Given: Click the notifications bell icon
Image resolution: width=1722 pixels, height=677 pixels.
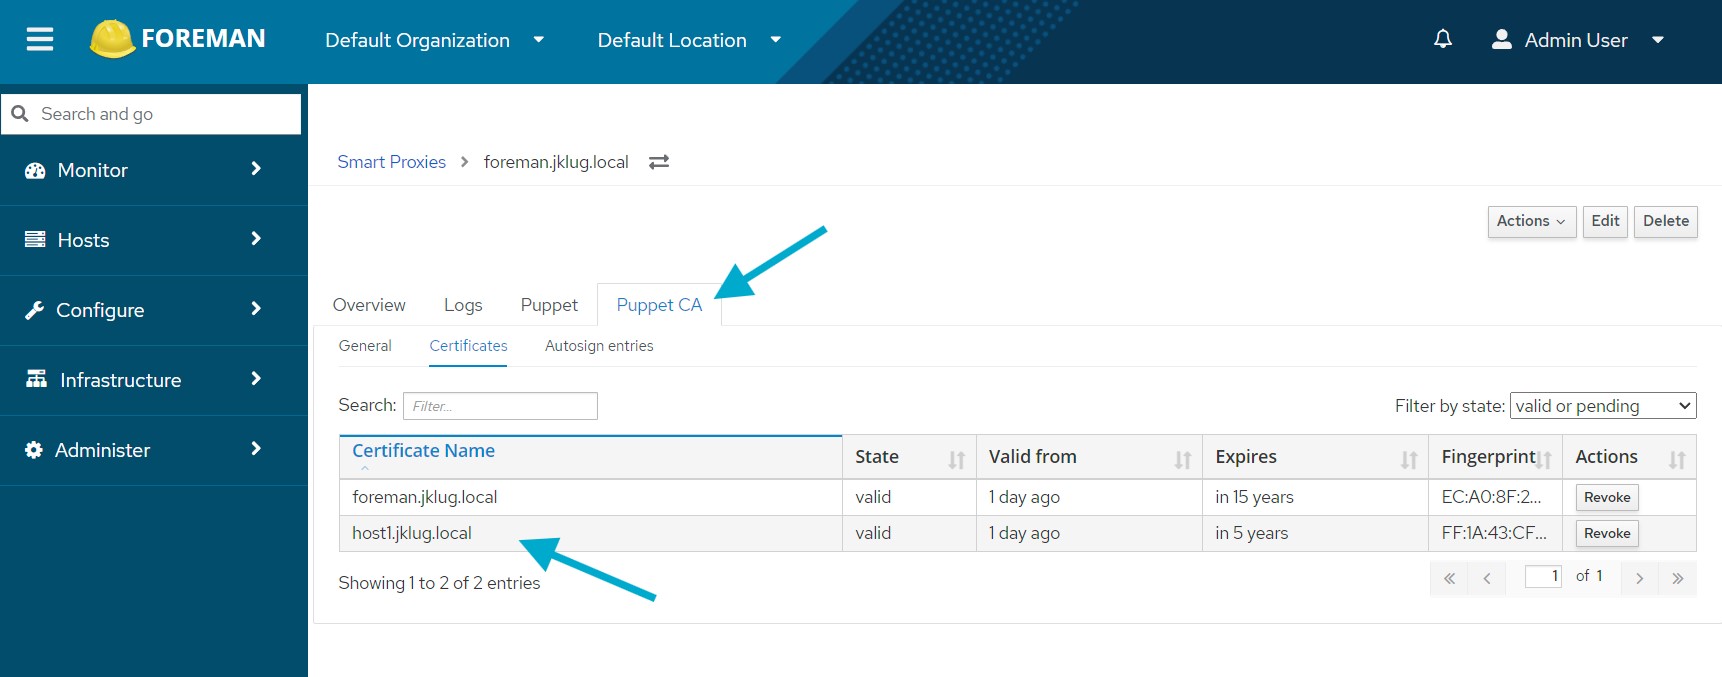Looking at the screenshot, I should [1442, 39].
